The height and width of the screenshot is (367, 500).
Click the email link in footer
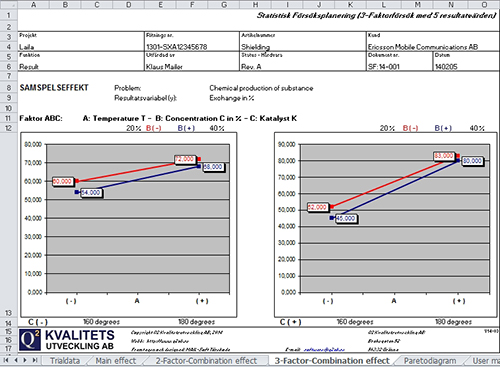click(324, 350)
